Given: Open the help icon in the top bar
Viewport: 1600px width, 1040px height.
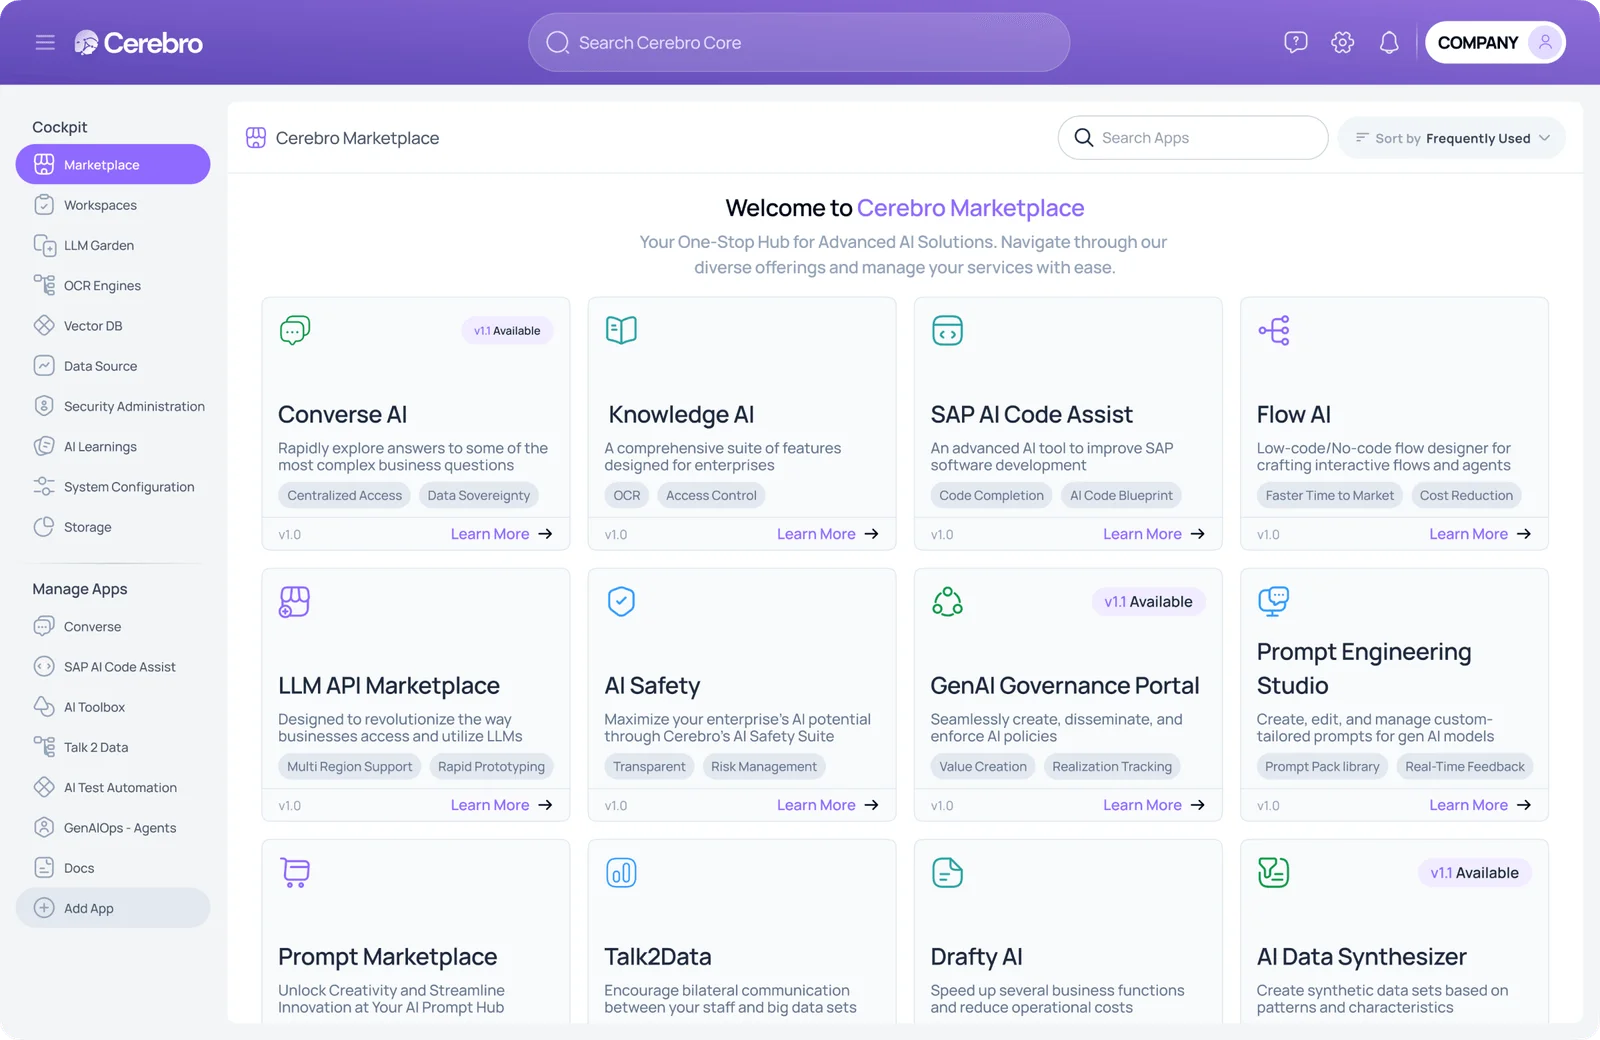Looking at the screenshot, I should [x=1295, y=42].
